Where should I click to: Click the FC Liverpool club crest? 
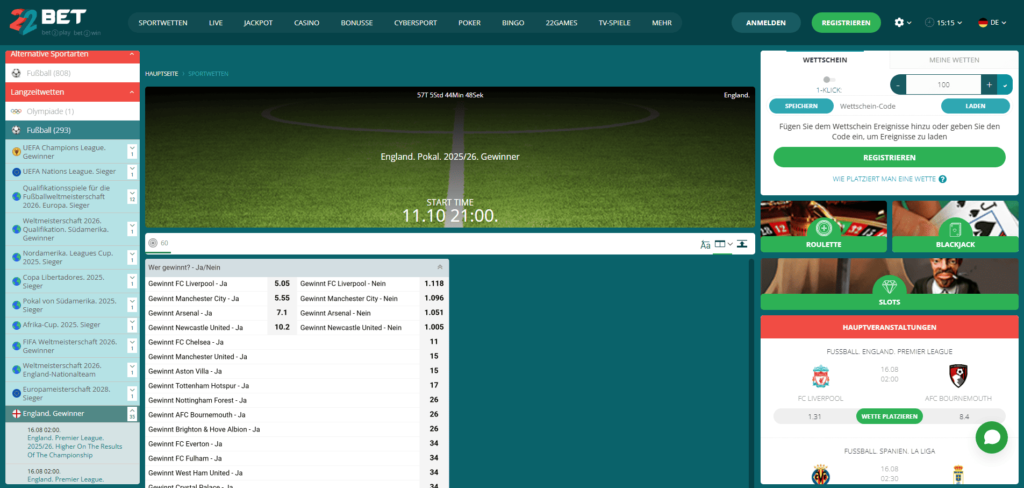point(820,376)
